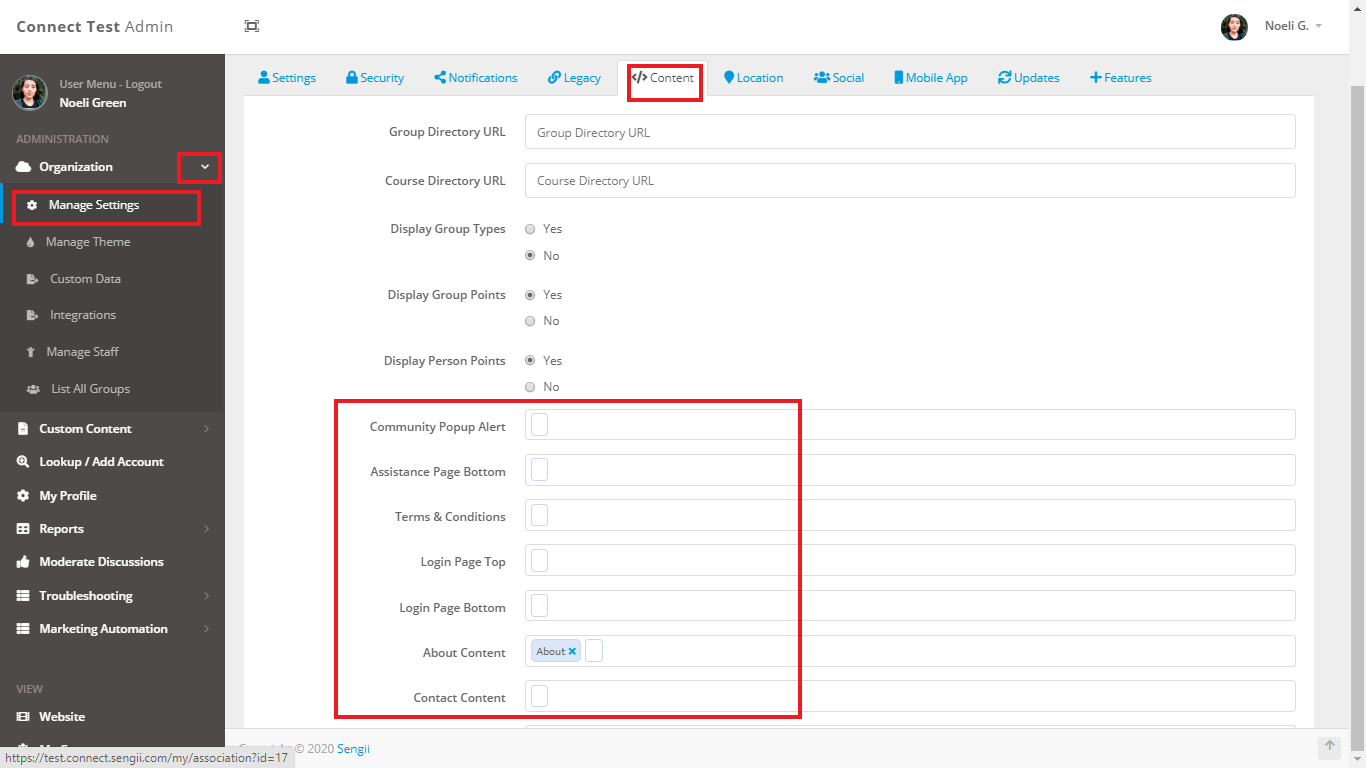Focus the Group Directory URL field
The image size is (1366, 768).
[x=910, y=132]
